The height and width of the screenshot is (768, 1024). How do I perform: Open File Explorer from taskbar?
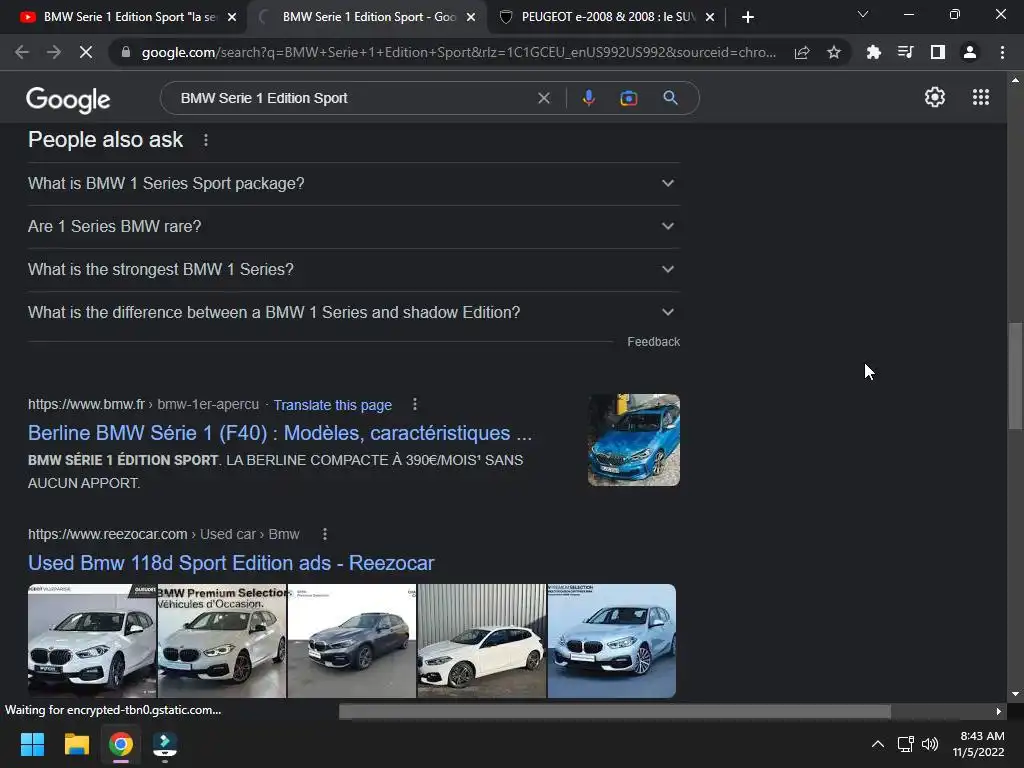point(76,744)
